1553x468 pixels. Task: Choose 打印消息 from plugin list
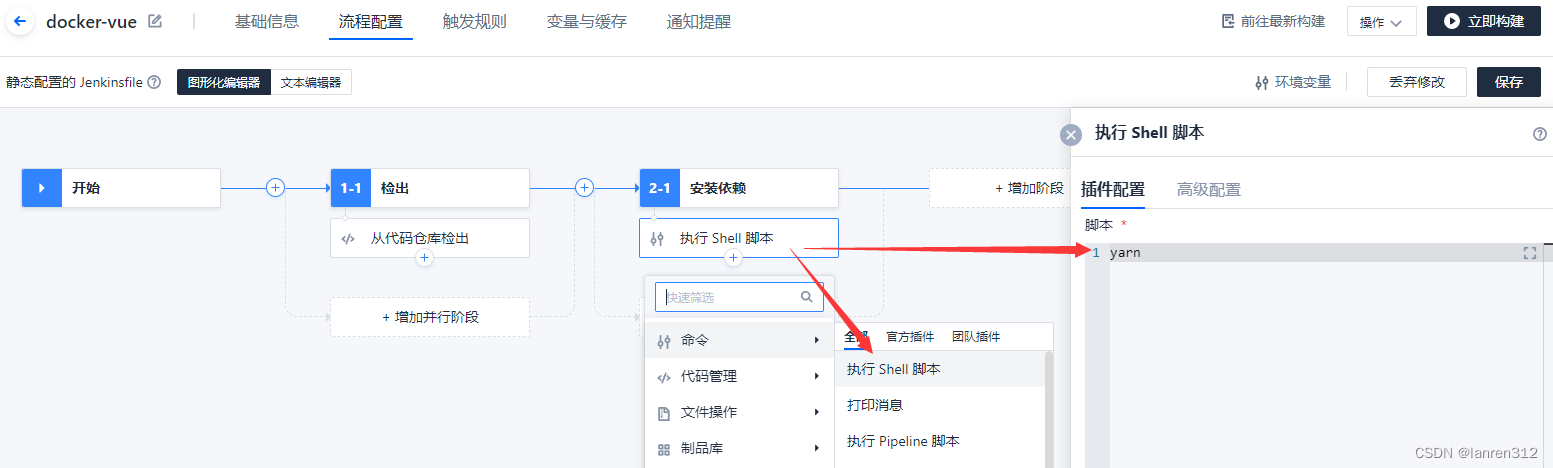click(x=940, y=405)
